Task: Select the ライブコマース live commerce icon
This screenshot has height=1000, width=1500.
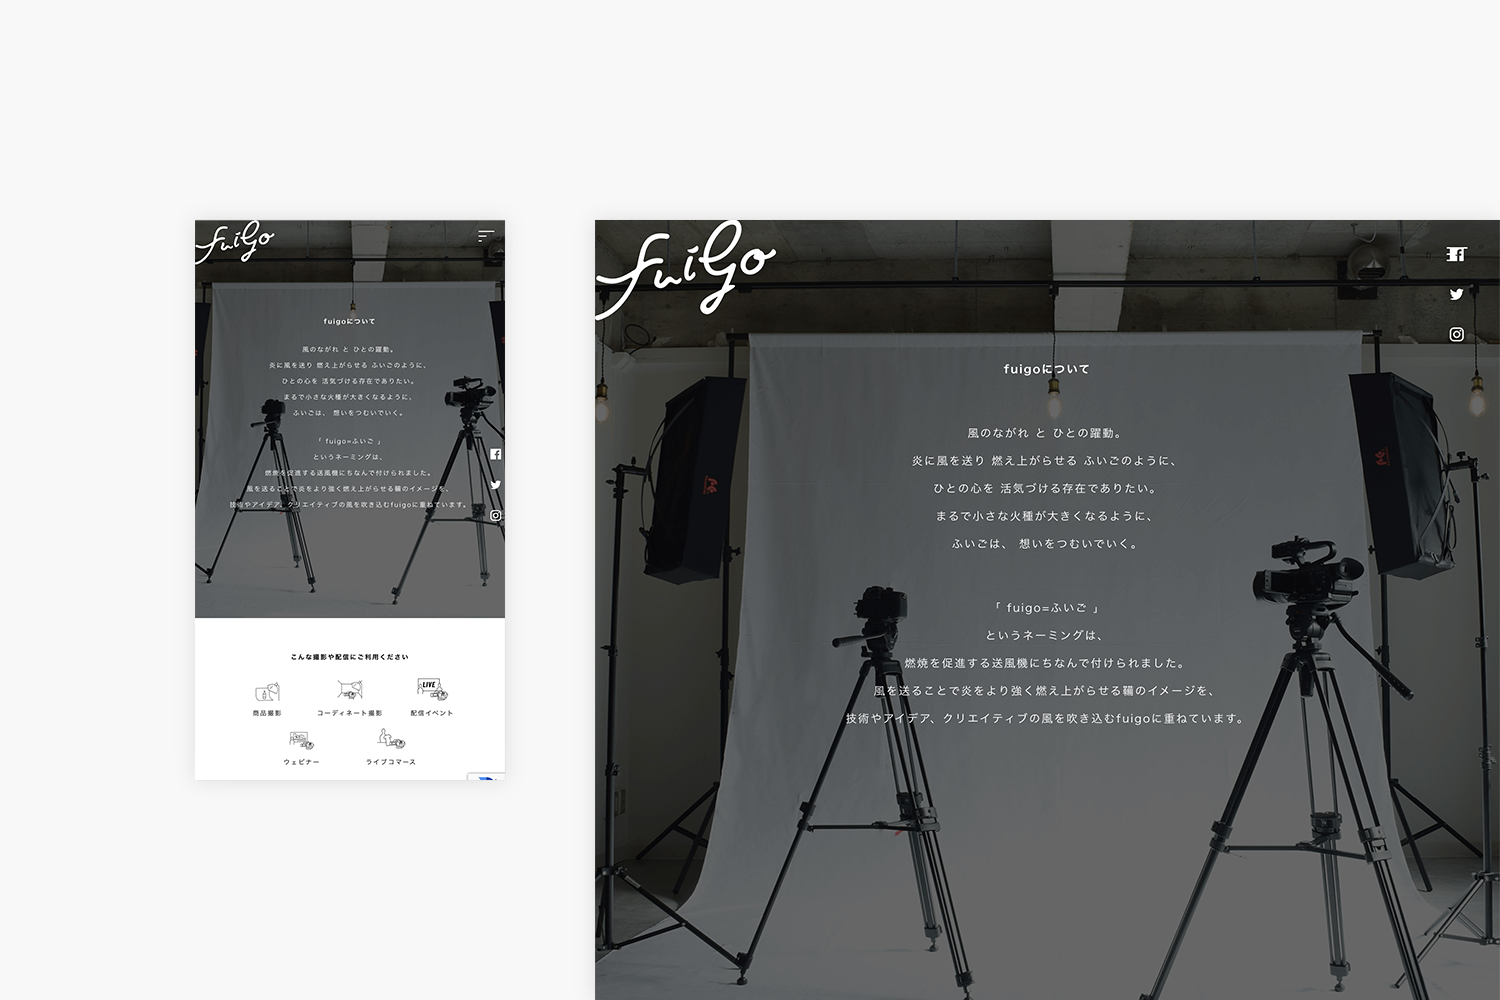Action: pyautogui.click(x=390, y=739)
